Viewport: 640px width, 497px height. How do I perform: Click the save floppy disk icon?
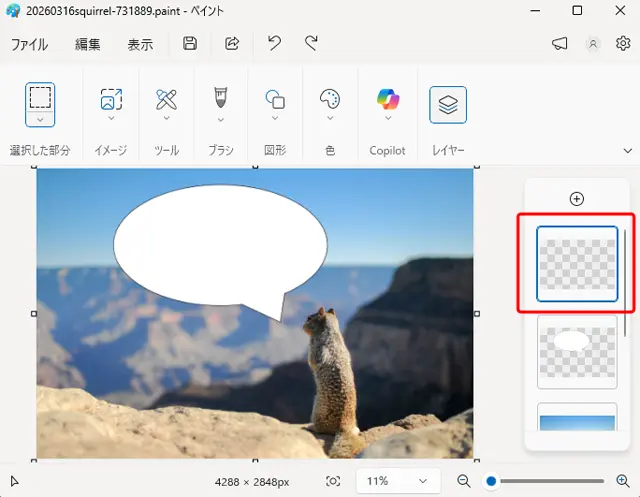coord(190,43)
